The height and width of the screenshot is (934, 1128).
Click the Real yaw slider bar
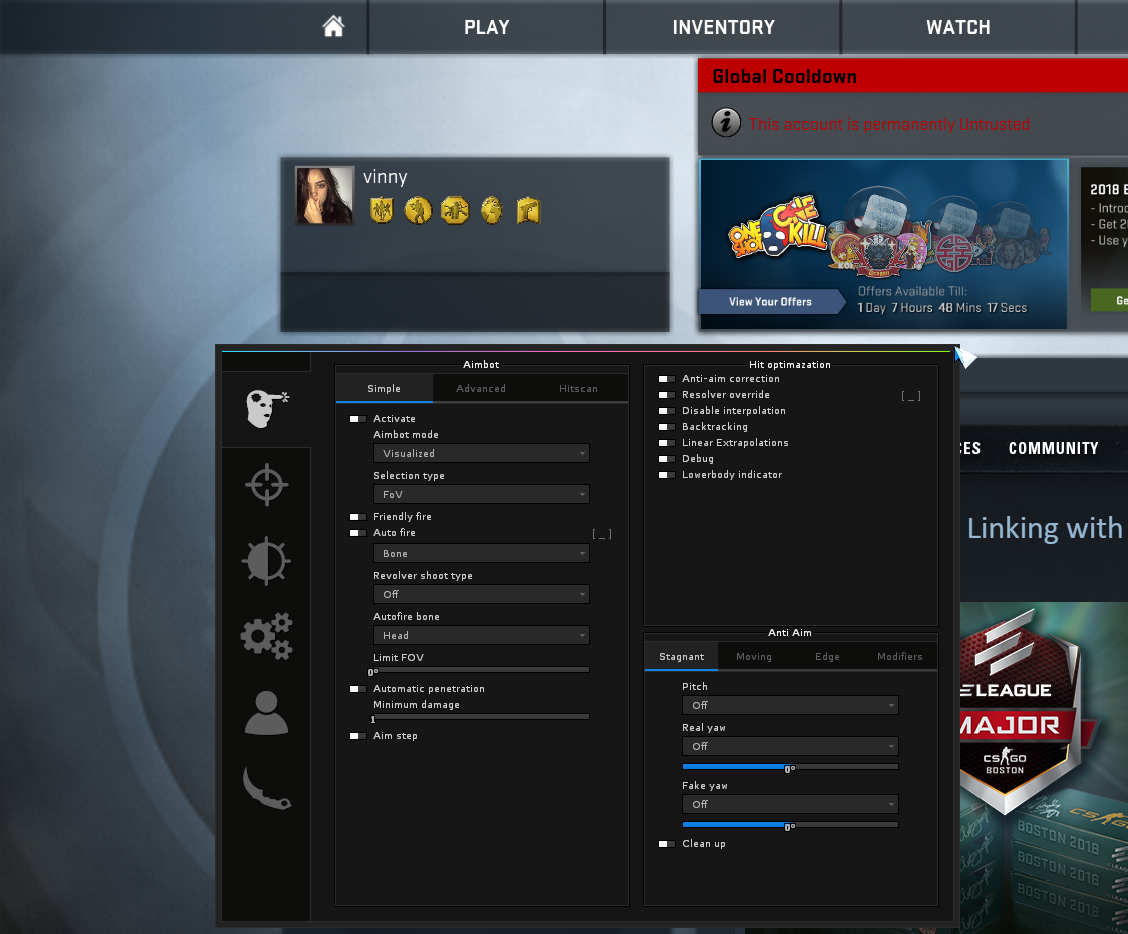[x=790, y=767]
